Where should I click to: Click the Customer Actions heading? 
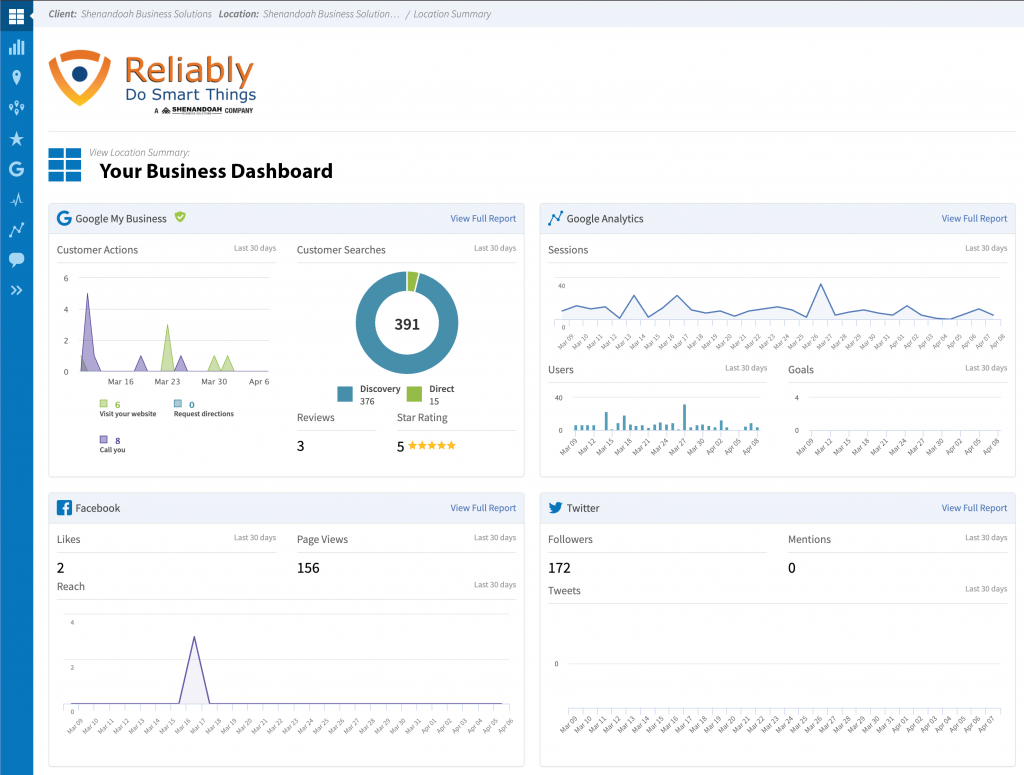click(x=97, y=250)
